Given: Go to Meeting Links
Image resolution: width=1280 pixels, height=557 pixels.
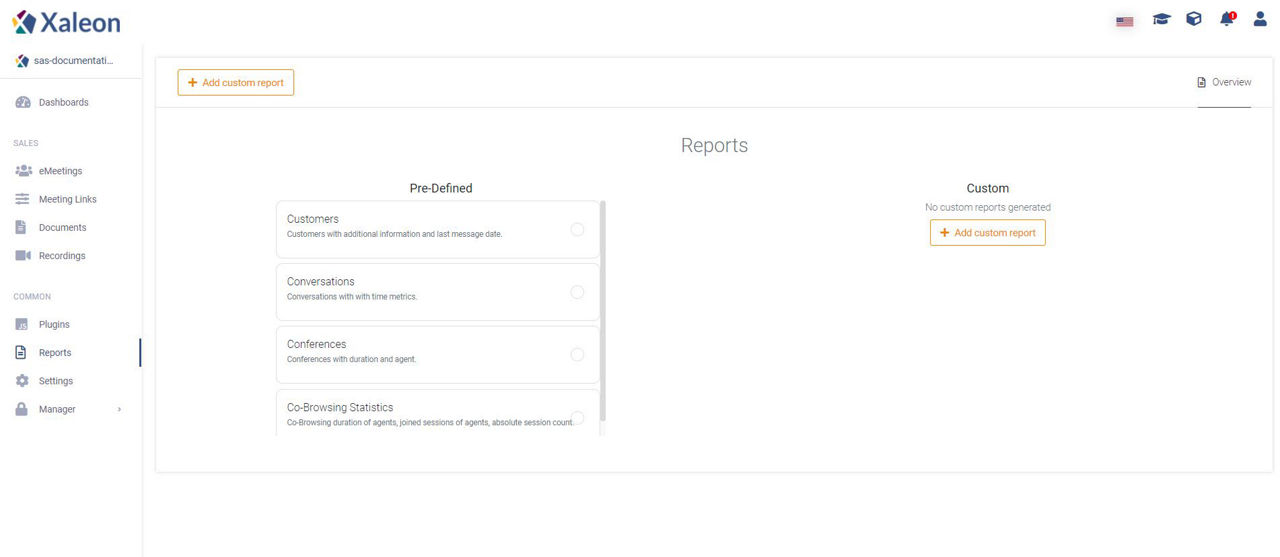Looking at the screenshot, I should click(70, 199).
